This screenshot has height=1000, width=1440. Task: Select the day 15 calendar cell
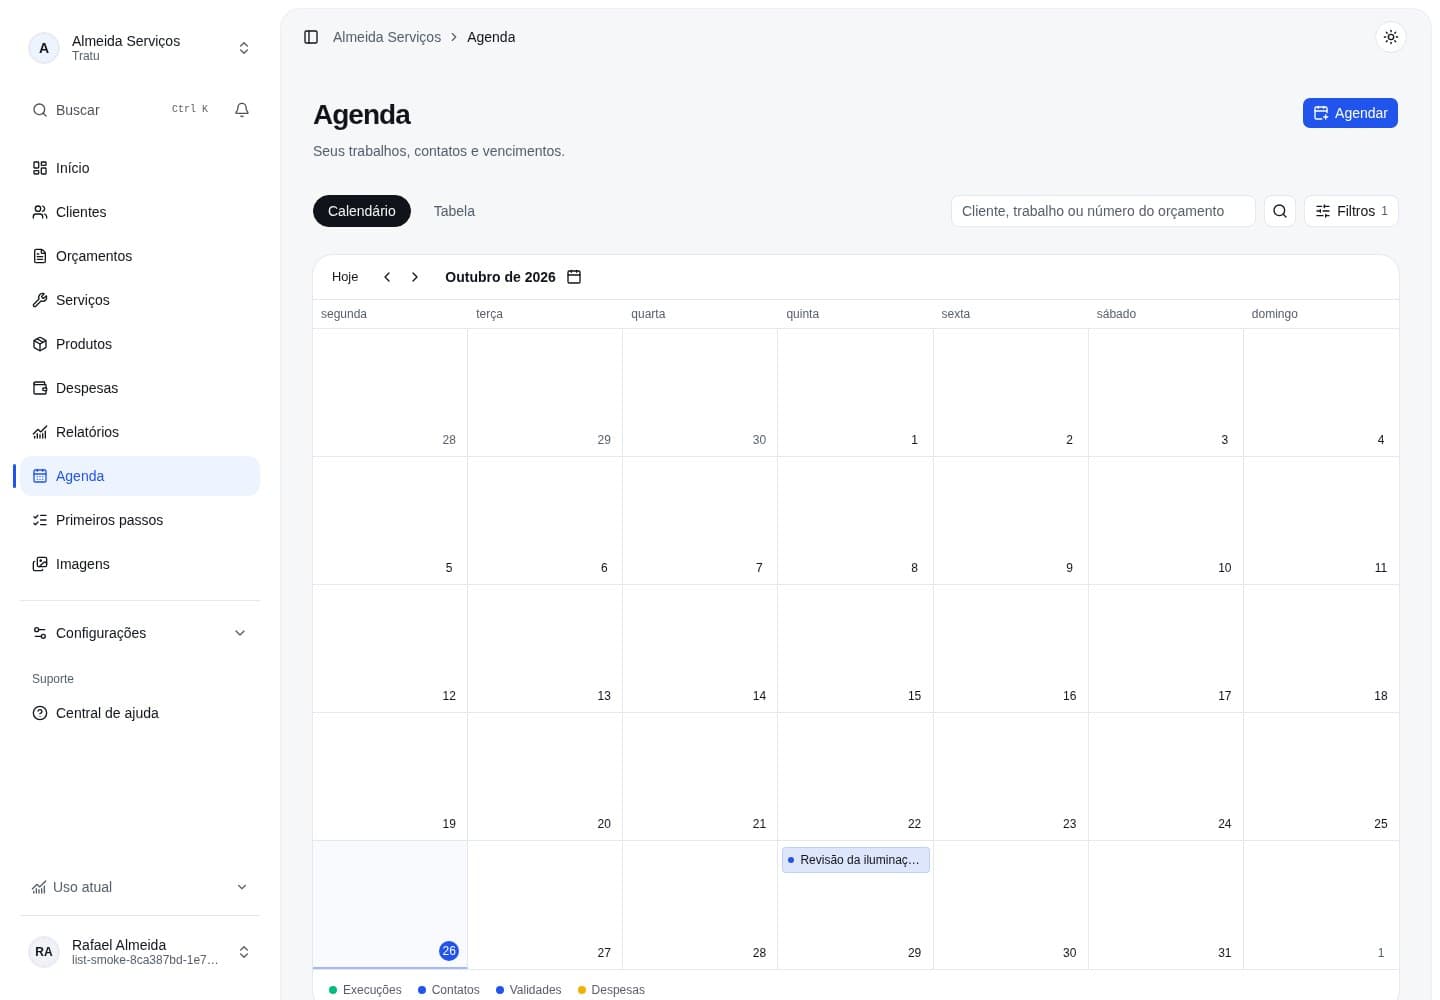[x=855, y=649]
